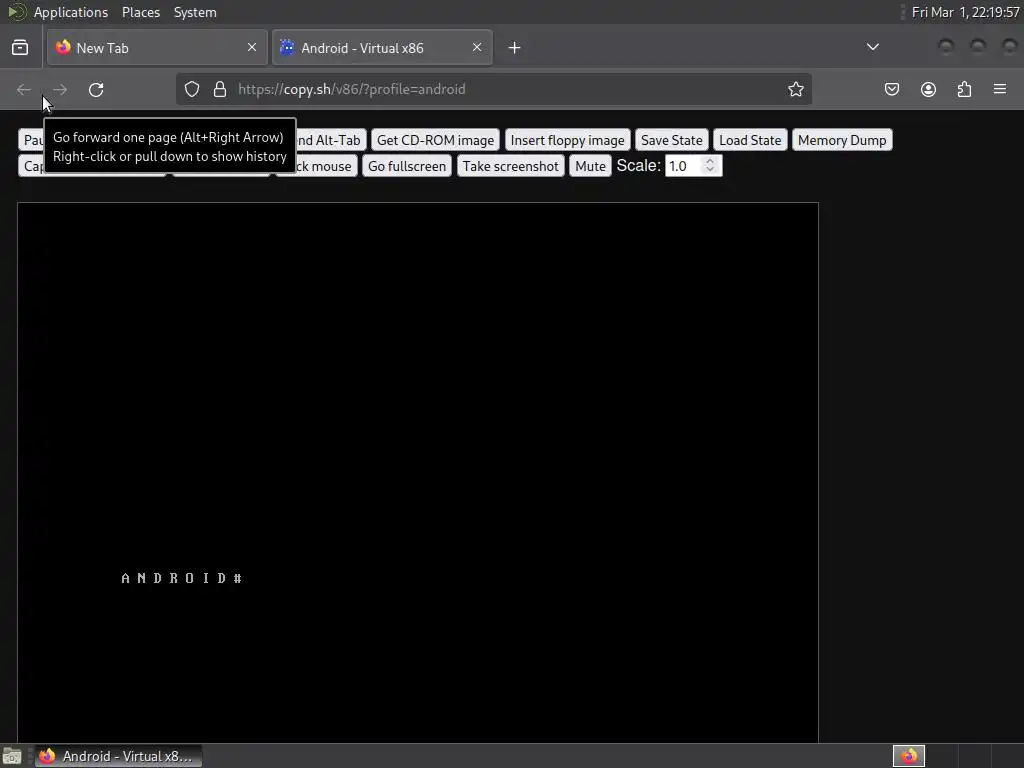The image size is (1024, 768).
Task: Open the extensions puzzle icon
Action: pyautogui.click(x=964, y=89)
